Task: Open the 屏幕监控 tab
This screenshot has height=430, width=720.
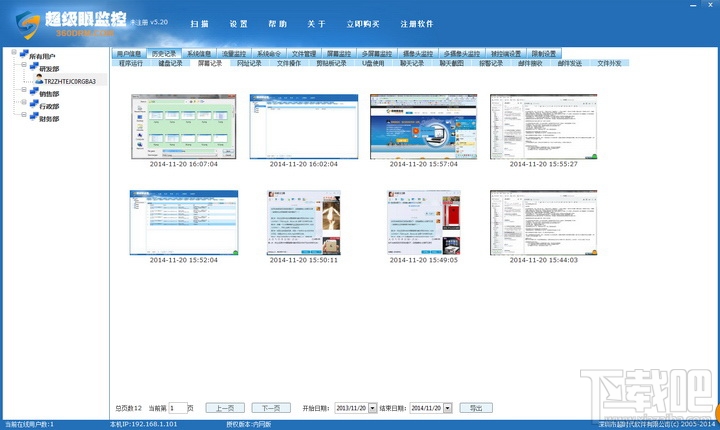Action: (x=339, y=54)
